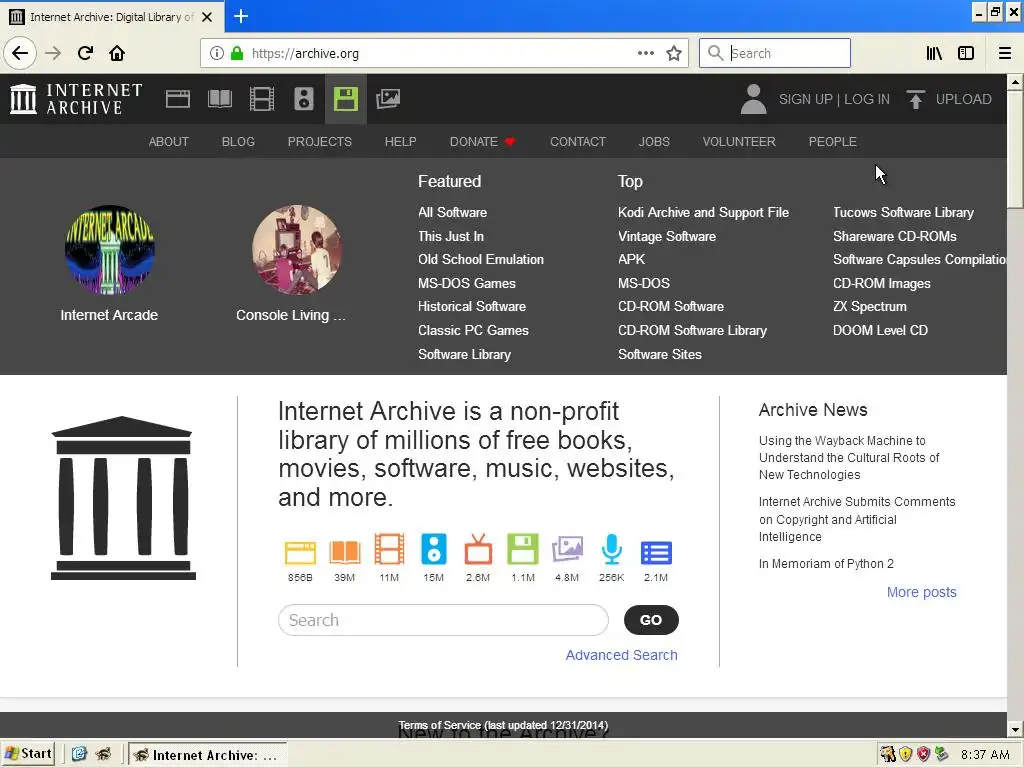Click the blue audio icon labeled 15M
1024x768 pixels.
[434, 549]
